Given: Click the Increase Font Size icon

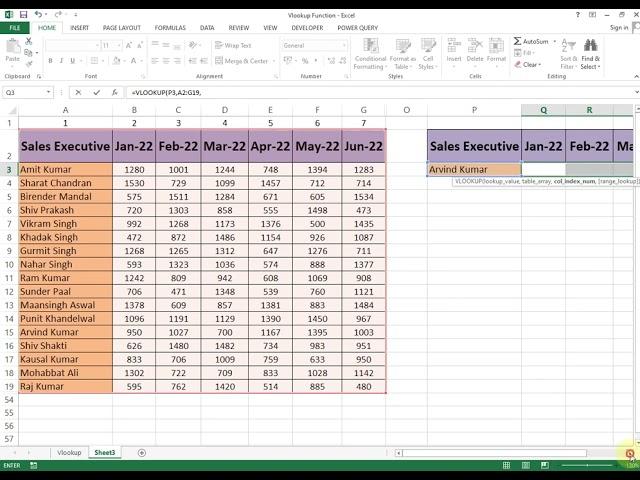Looking at the screenshot, I should click(129, 45).
